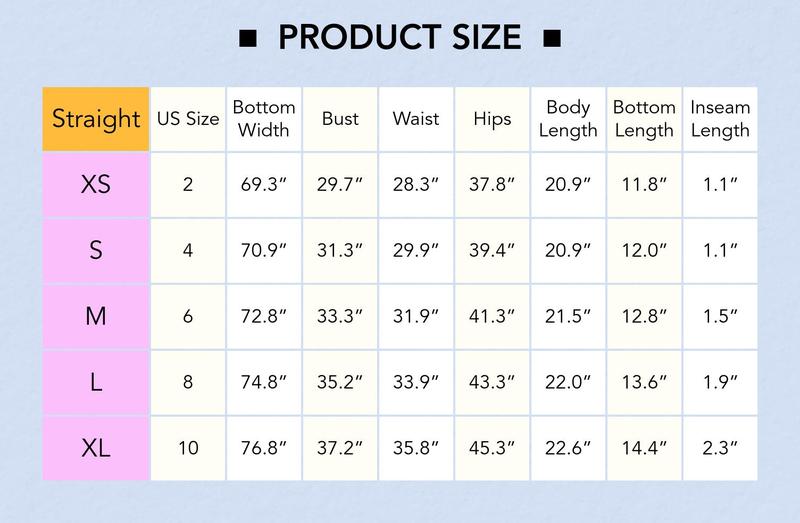Select the Bottom Width column header

(264, 119)
